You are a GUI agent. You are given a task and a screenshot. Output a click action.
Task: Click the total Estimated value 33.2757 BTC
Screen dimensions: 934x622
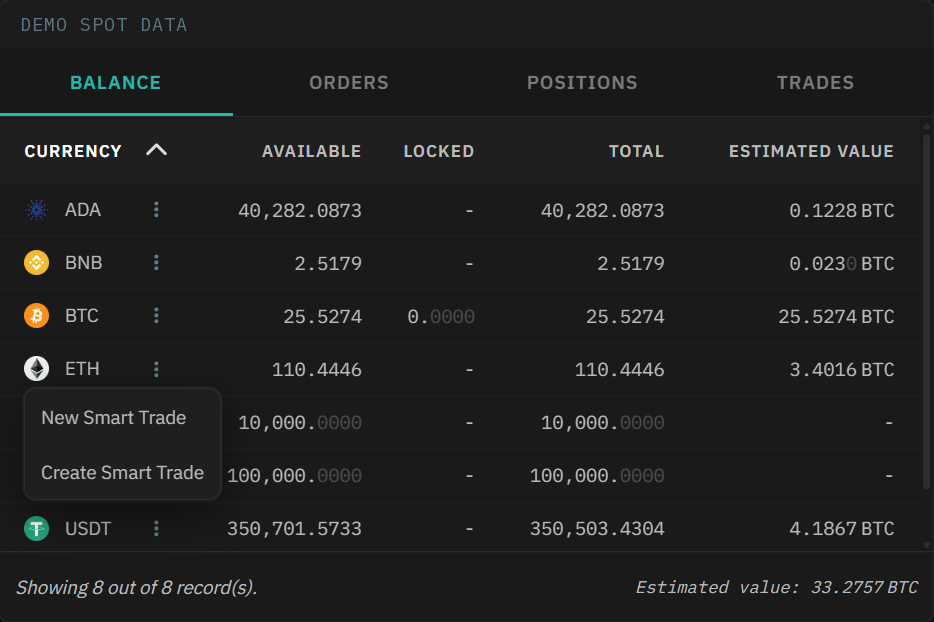[x=777, y=587]
